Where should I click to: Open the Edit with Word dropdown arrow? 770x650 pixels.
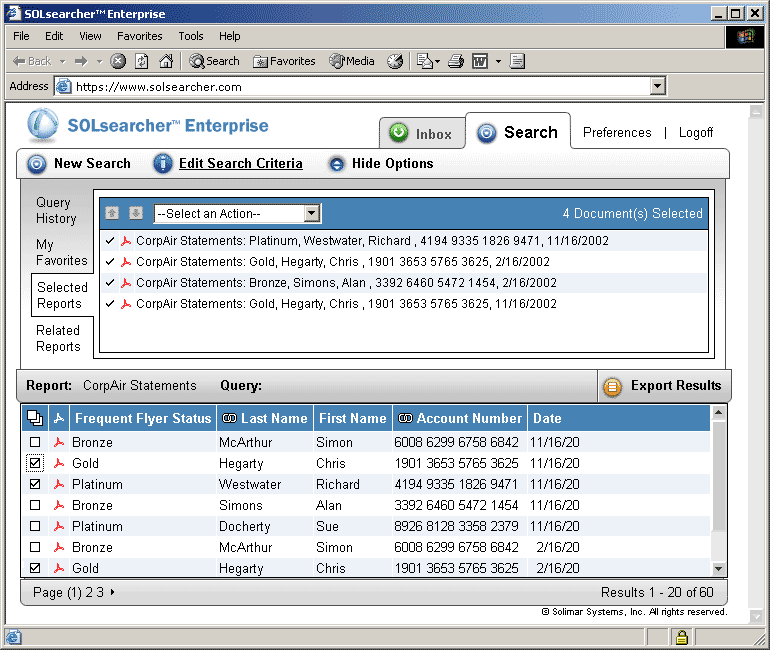[498, 62]
